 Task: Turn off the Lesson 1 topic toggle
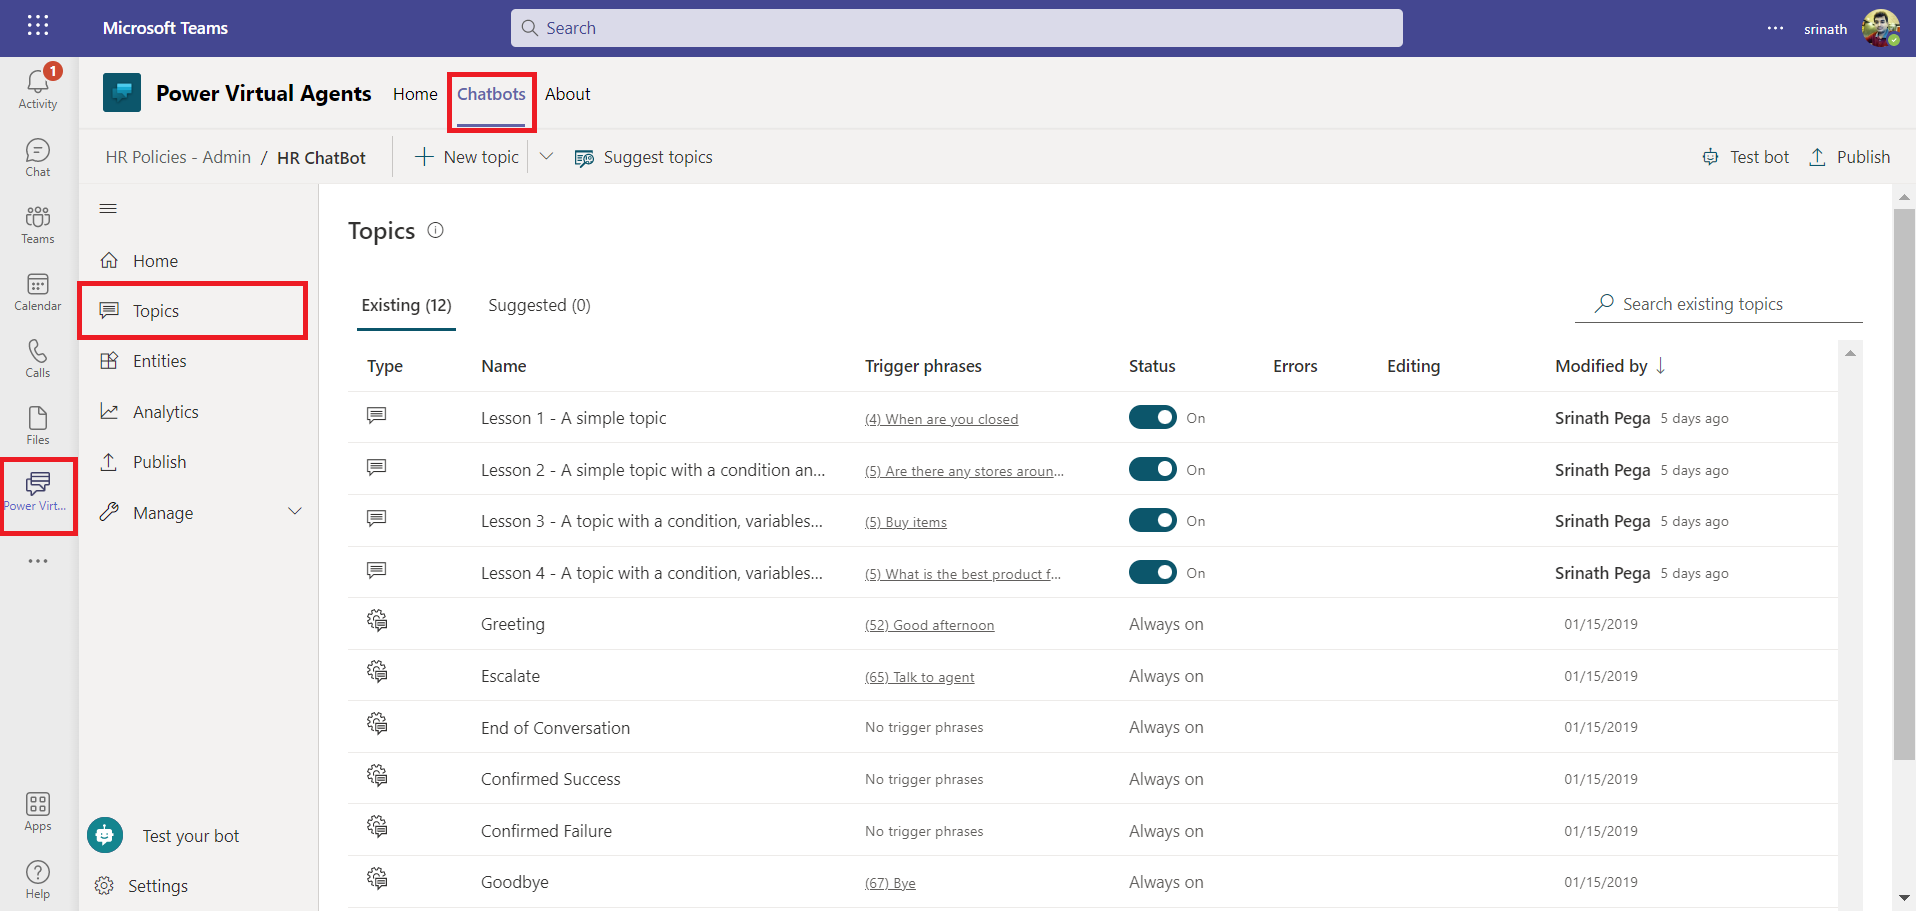point(1152,418)
